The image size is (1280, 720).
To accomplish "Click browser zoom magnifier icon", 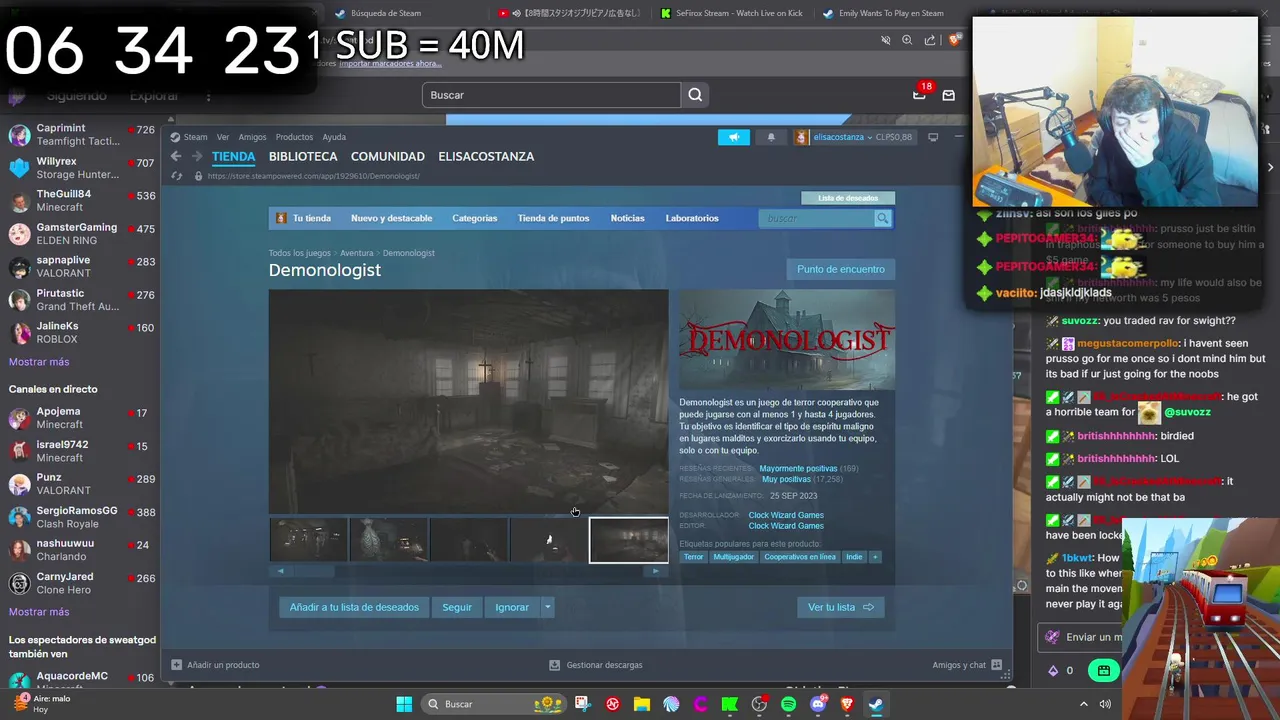I will coord(907,40).
